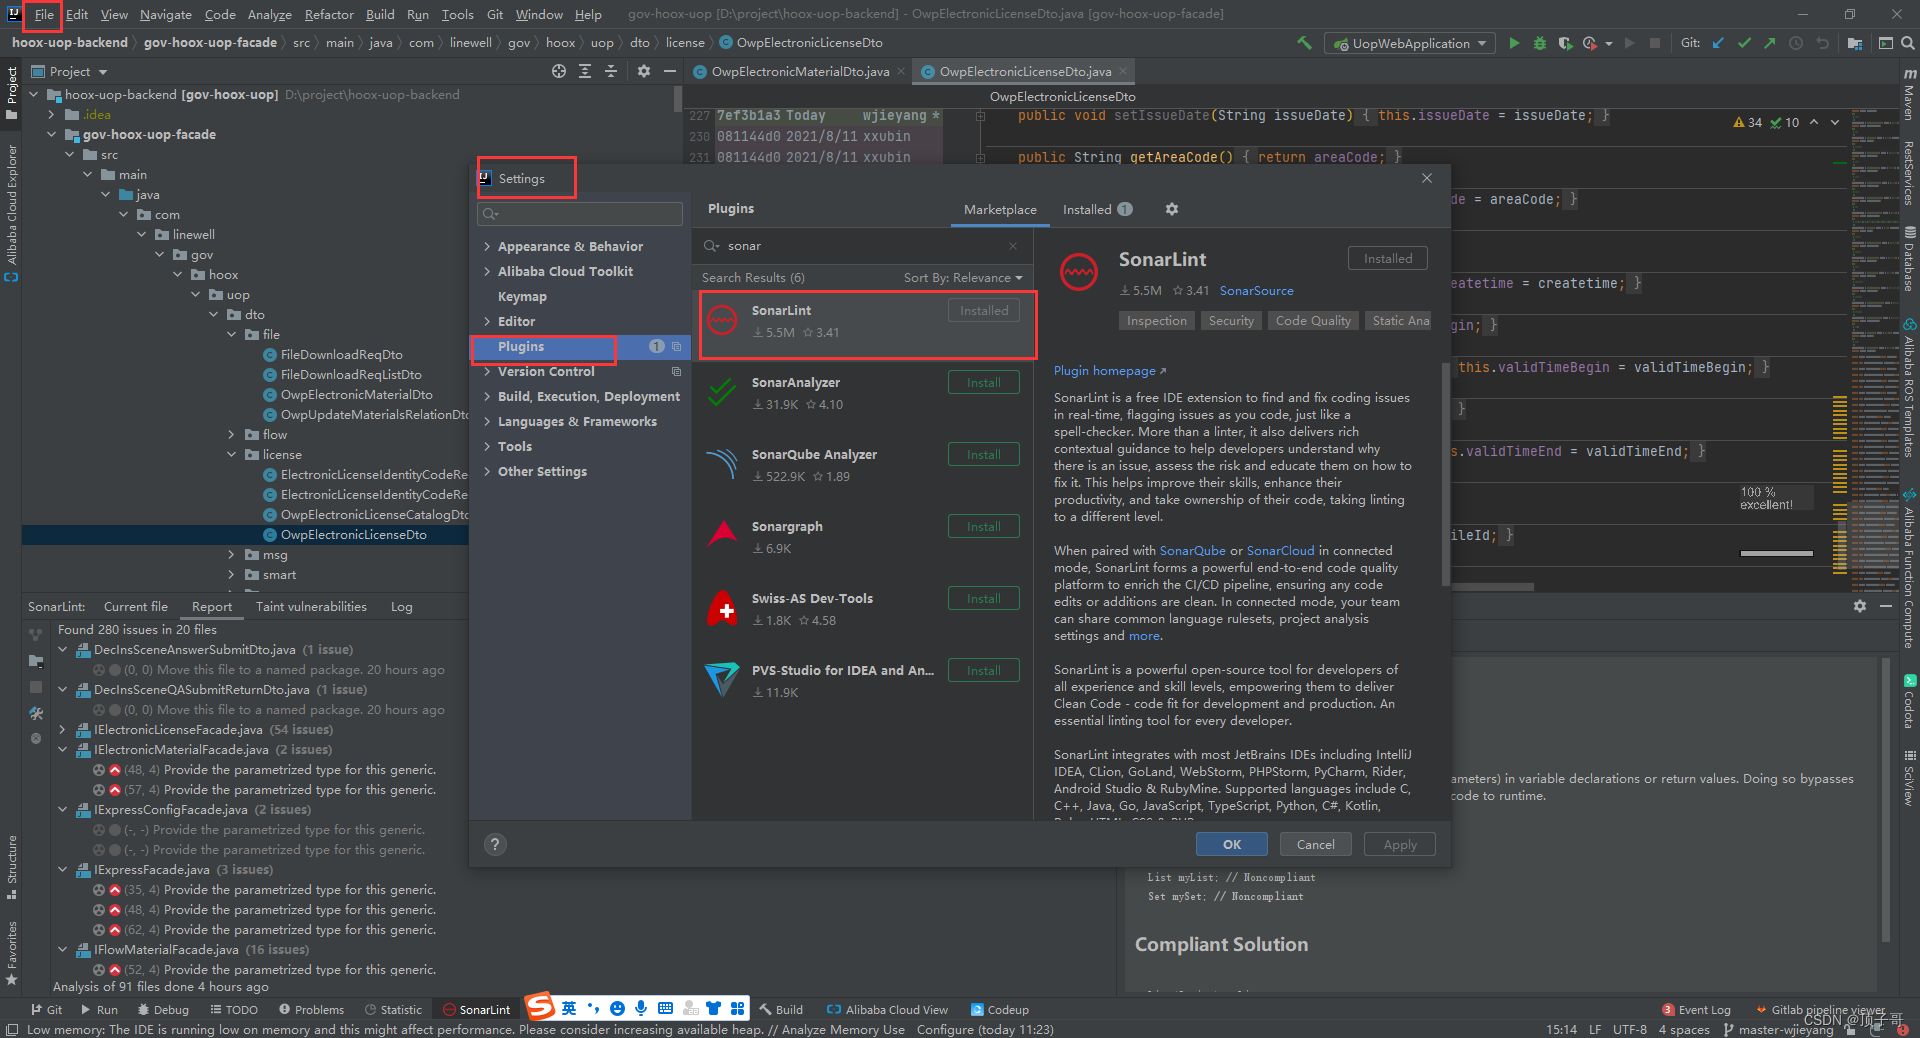Open the Sort By: Relevance dropdown
Image resolution: width=1920 pixels, height=1038 pixels.
coord(963,278)
